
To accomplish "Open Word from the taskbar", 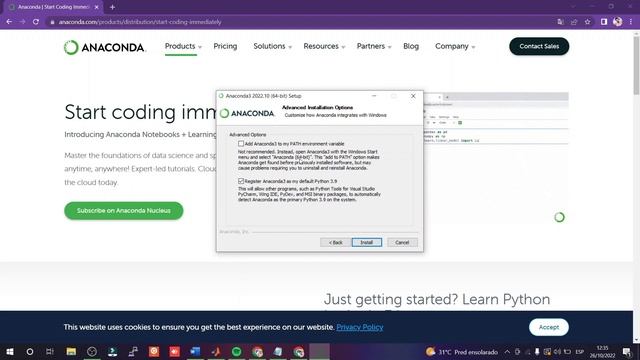I will coord(195,351).
